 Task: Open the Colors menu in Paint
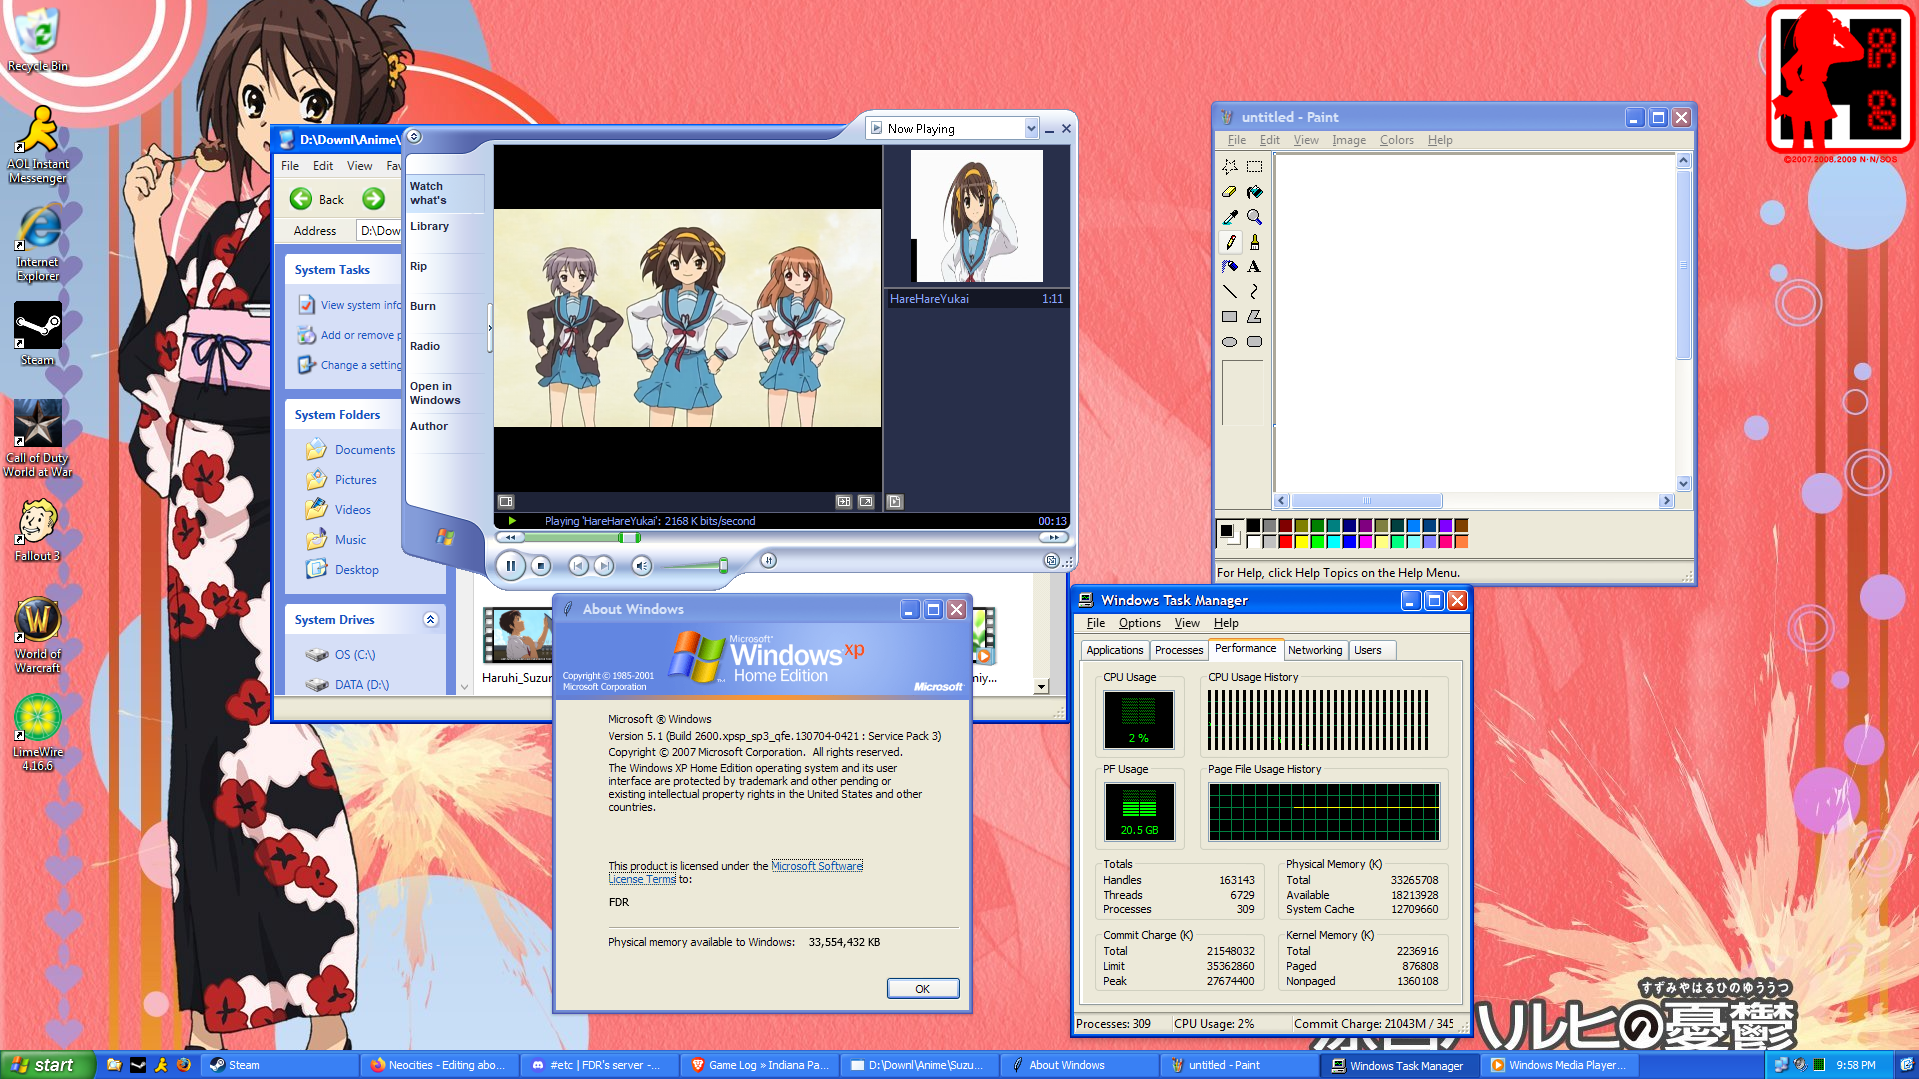point(1396,140)
